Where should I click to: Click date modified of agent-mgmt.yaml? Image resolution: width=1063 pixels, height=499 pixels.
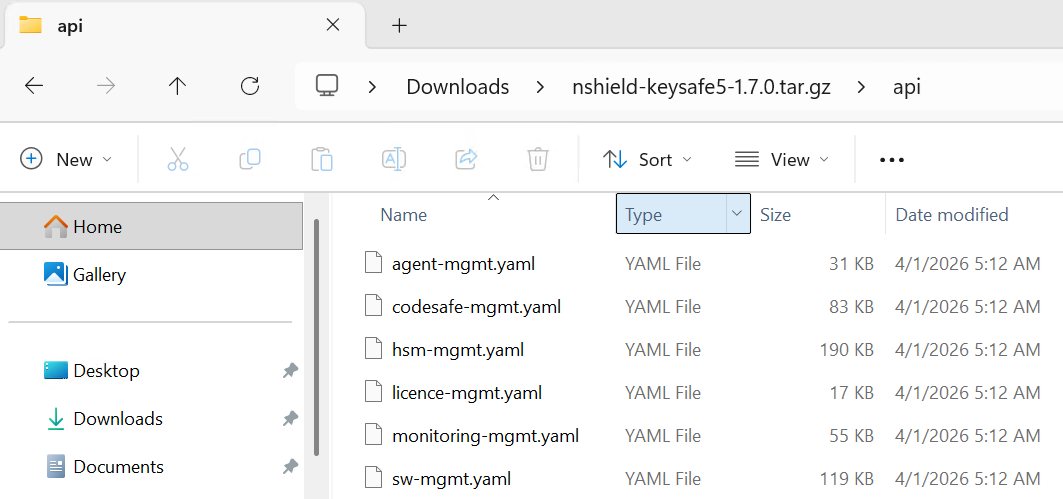point(967,264)
